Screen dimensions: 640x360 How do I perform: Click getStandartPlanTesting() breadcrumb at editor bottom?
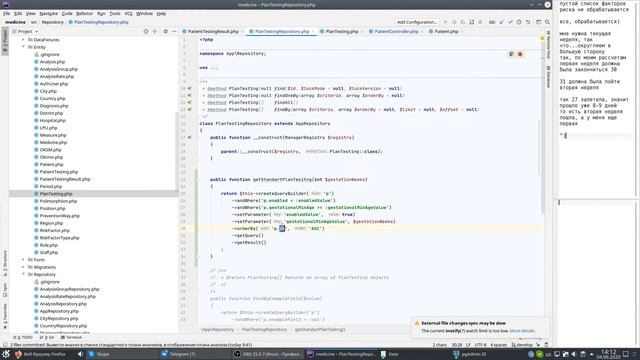click(x=320, y=329)
